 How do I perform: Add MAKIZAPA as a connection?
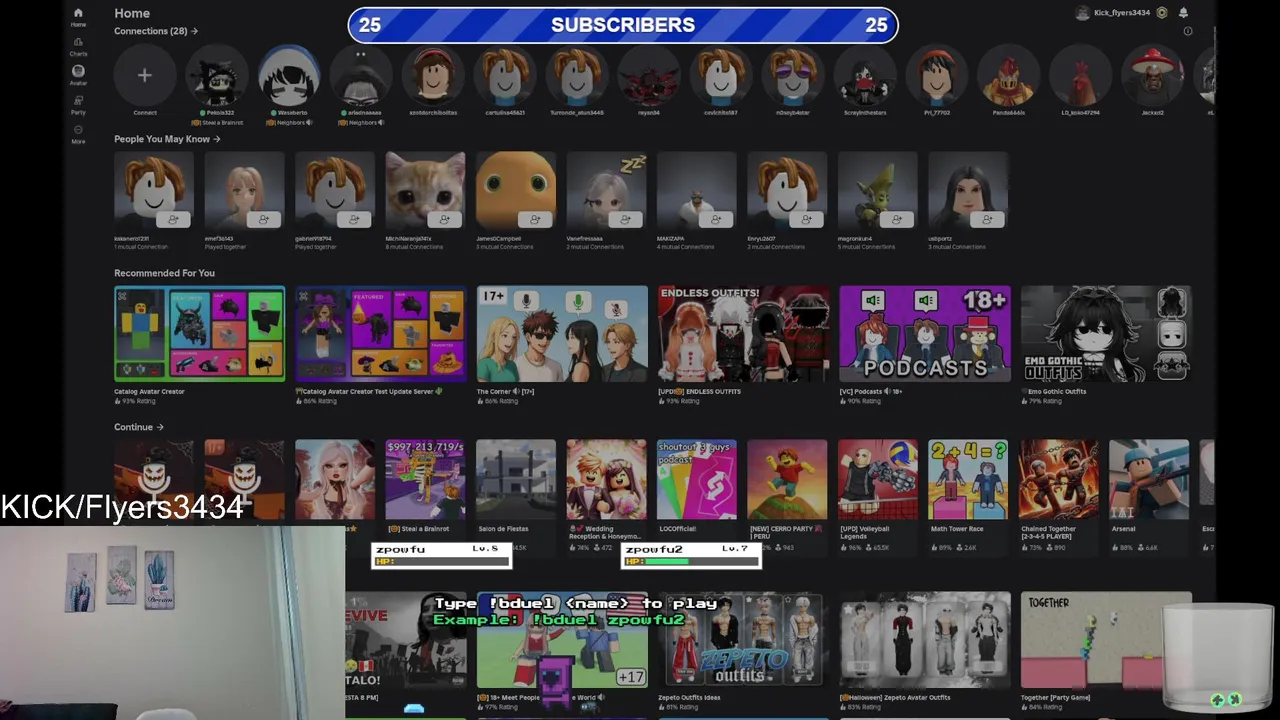[x=715, y=219]
